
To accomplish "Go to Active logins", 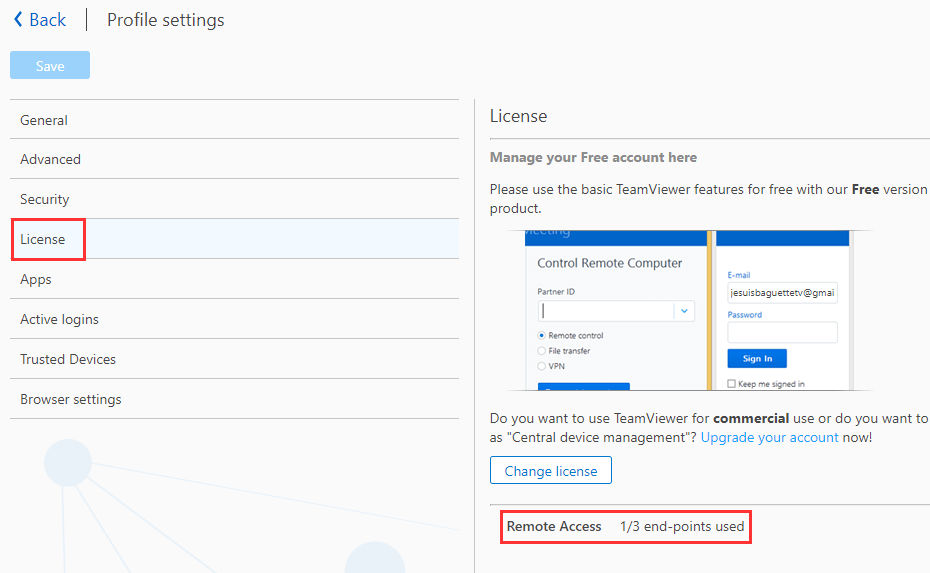I will point(234,319).
